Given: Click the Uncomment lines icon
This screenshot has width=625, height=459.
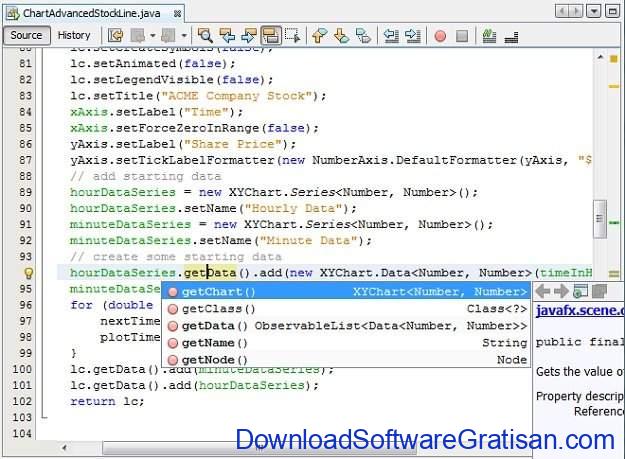Looking at the screenshot, I should coord(511,36).
